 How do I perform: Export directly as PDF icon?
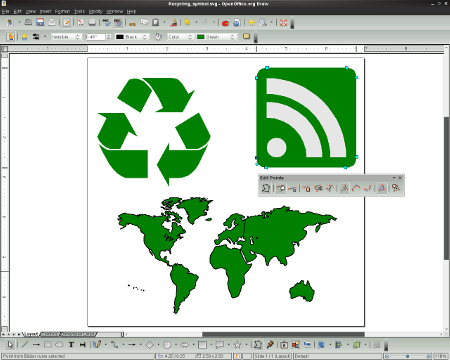click(x=80, y=22)
